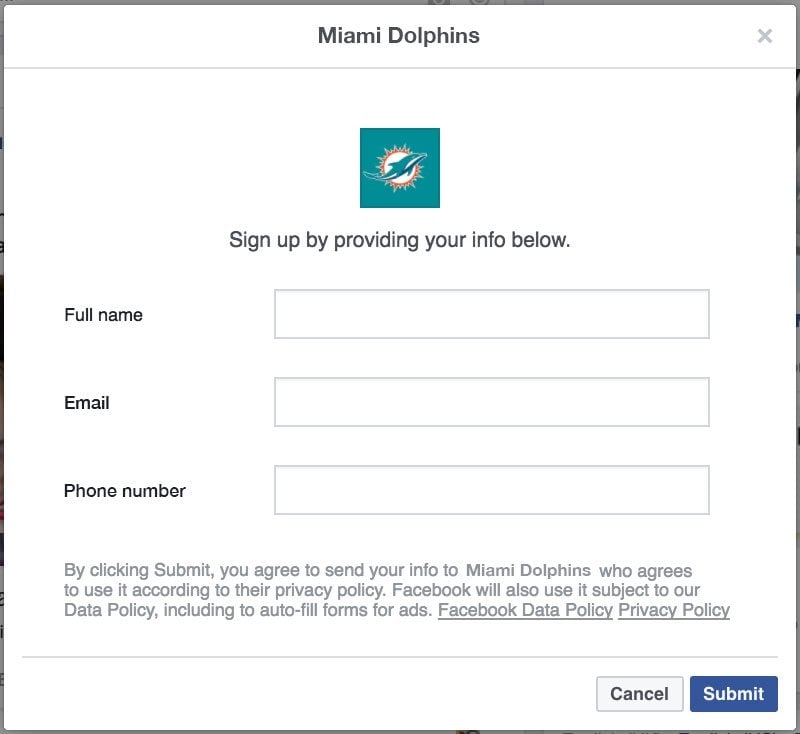This screenshot has height=734, width=800.
Task: Click the Full name label
Action: 104,315
